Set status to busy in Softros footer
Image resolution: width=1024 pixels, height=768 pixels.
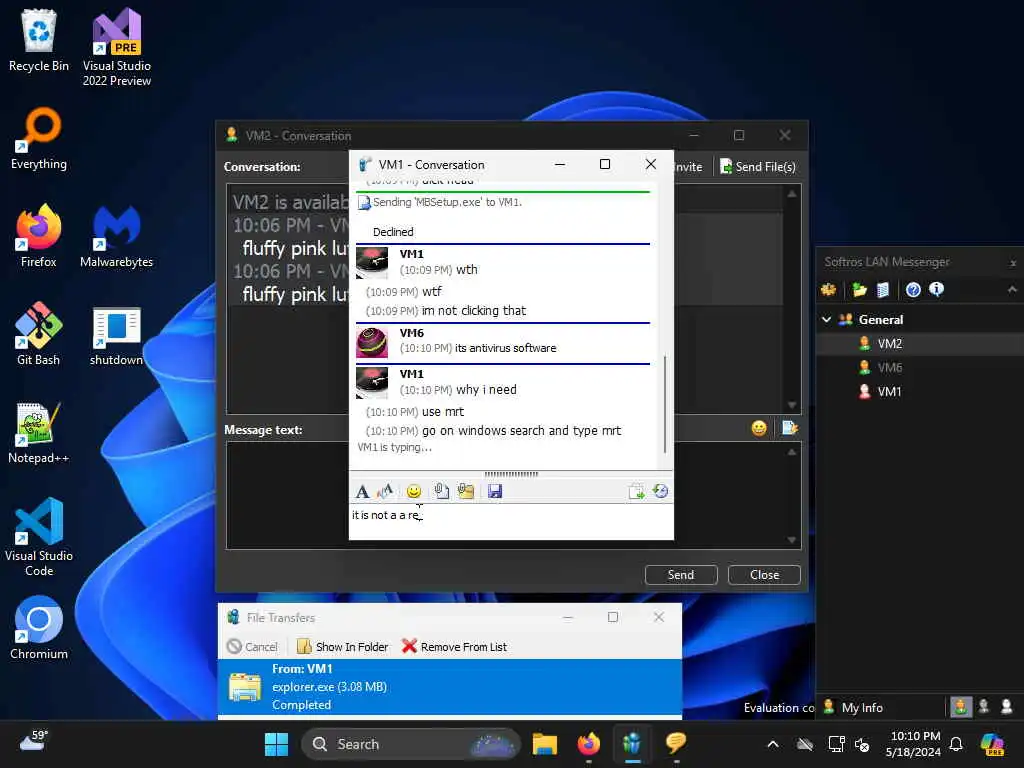tap(984, 707)
